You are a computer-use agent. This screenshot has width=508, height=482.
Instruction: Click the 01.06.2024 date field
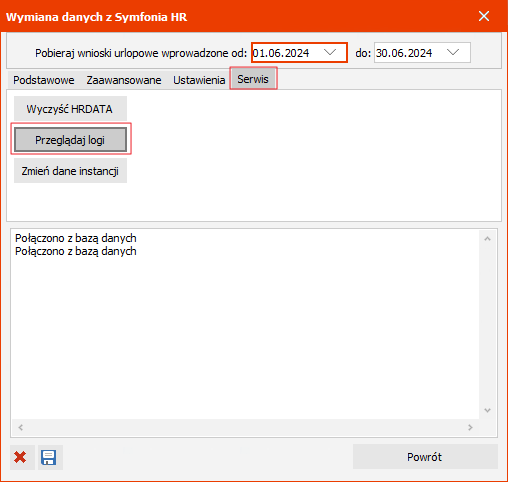pyautogui.click(x=299, y=52)
